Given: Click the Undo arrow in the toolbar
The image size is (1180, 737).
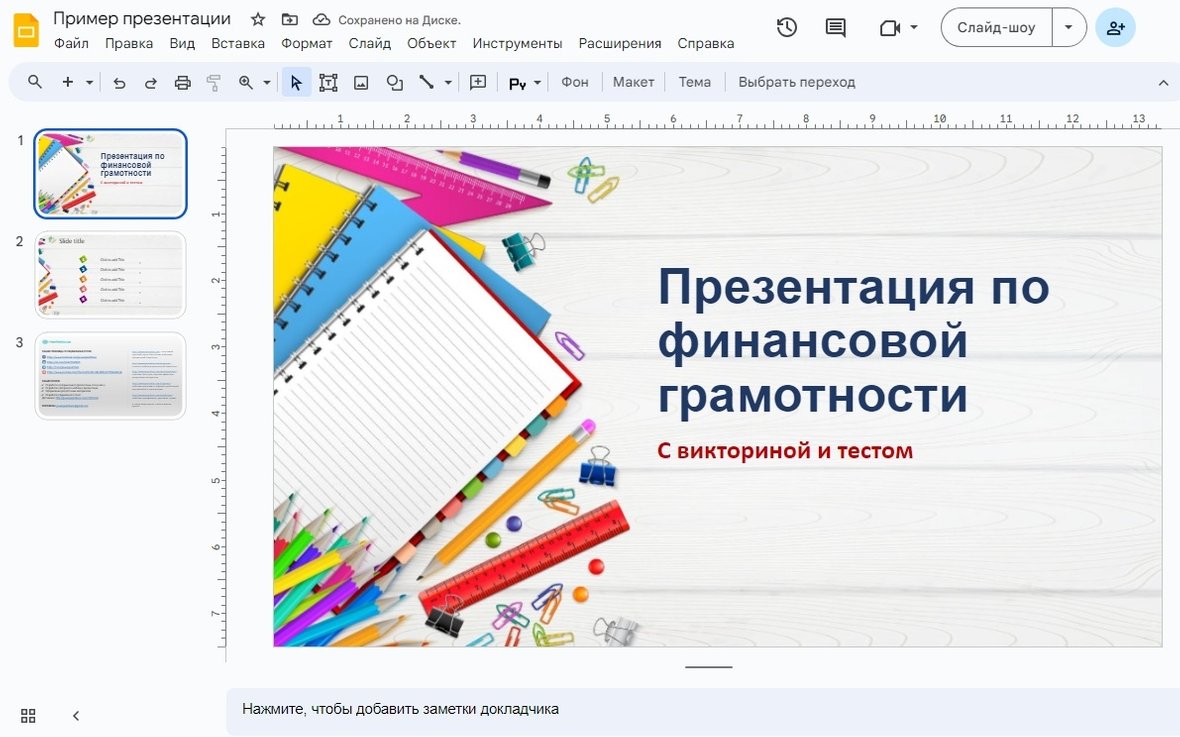Looking at the screenshot, I should pos(120,83).
